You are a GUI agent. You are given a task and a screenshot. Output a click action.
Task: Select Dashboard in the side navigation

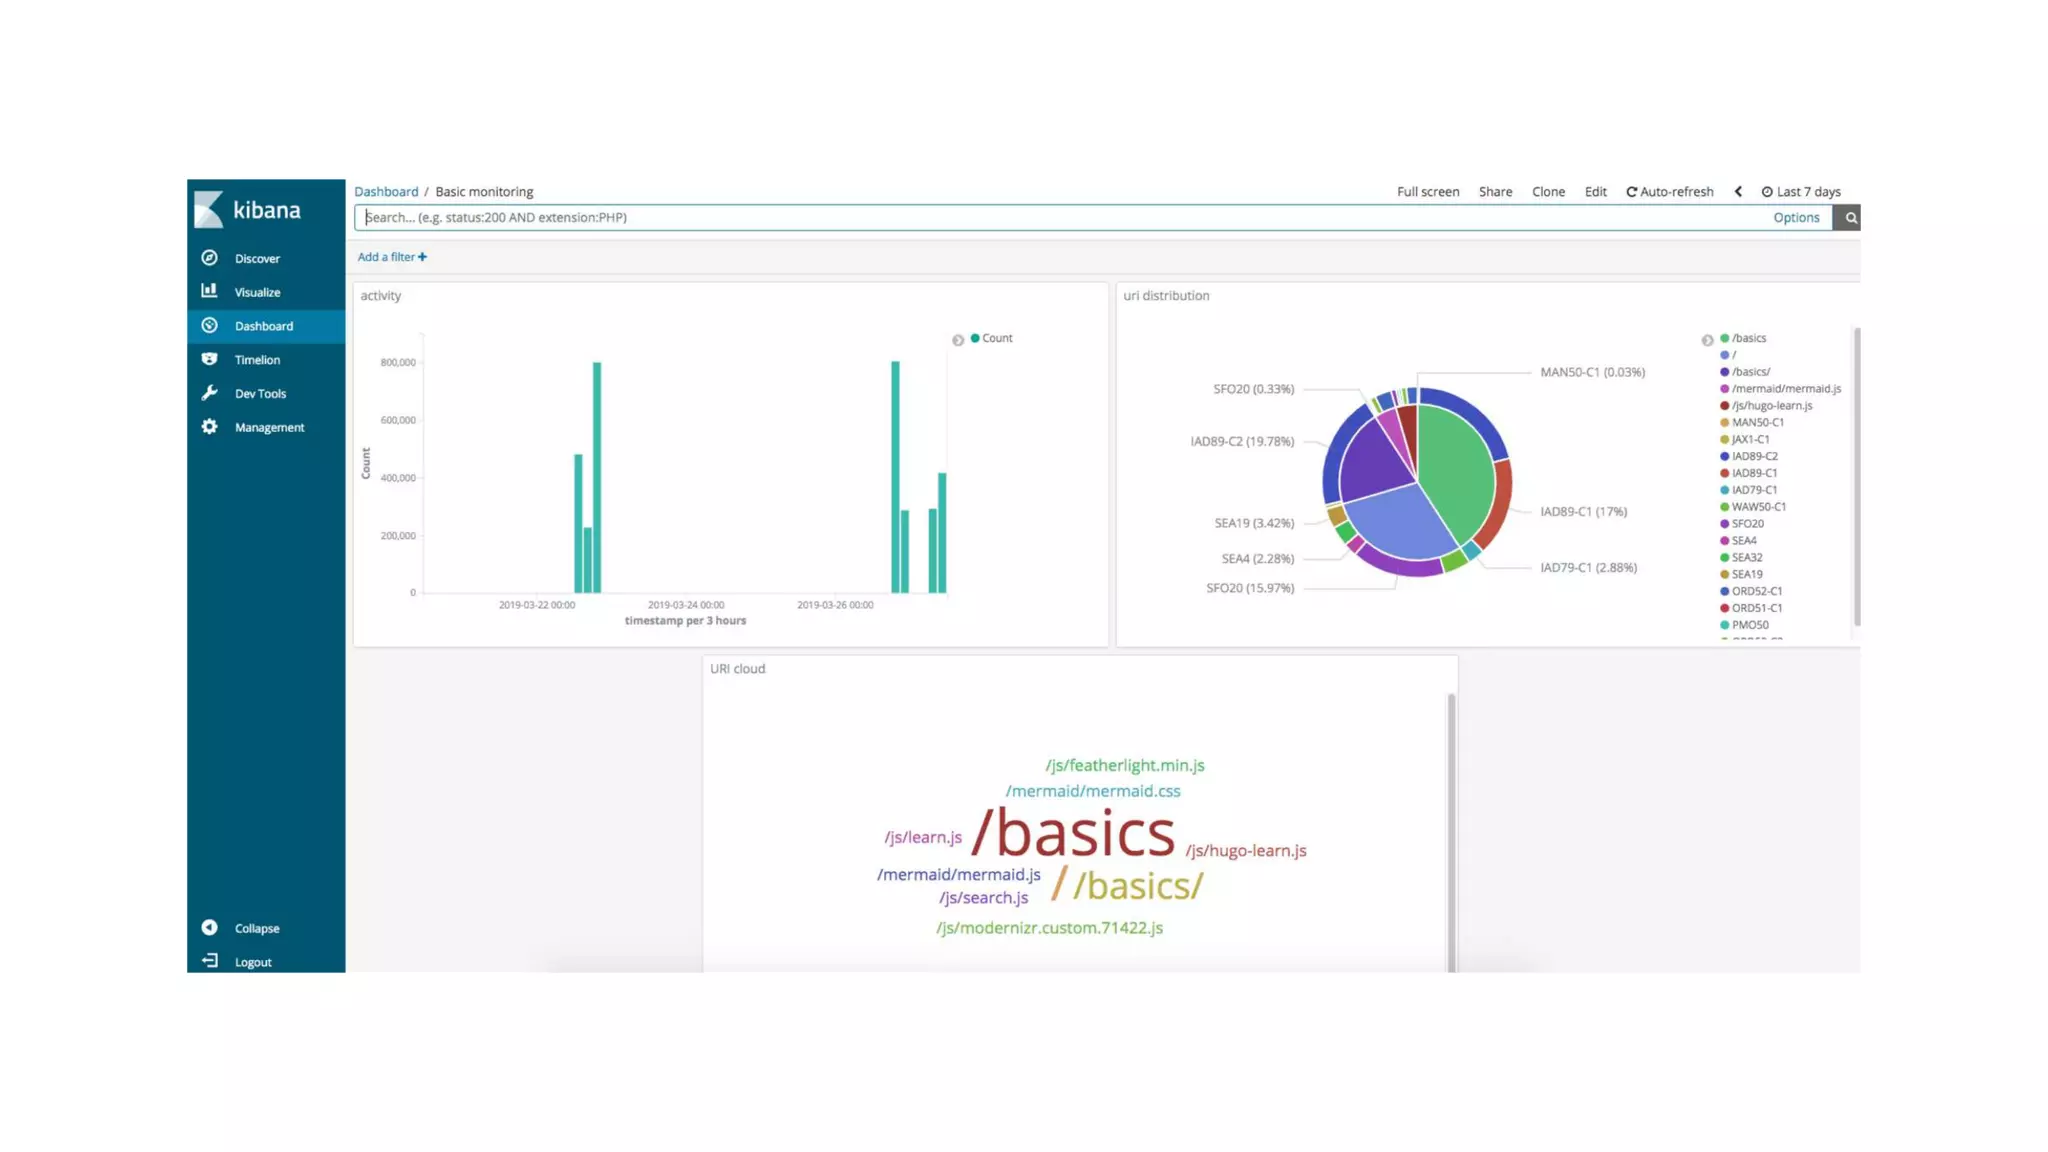(x=264, y=326)
